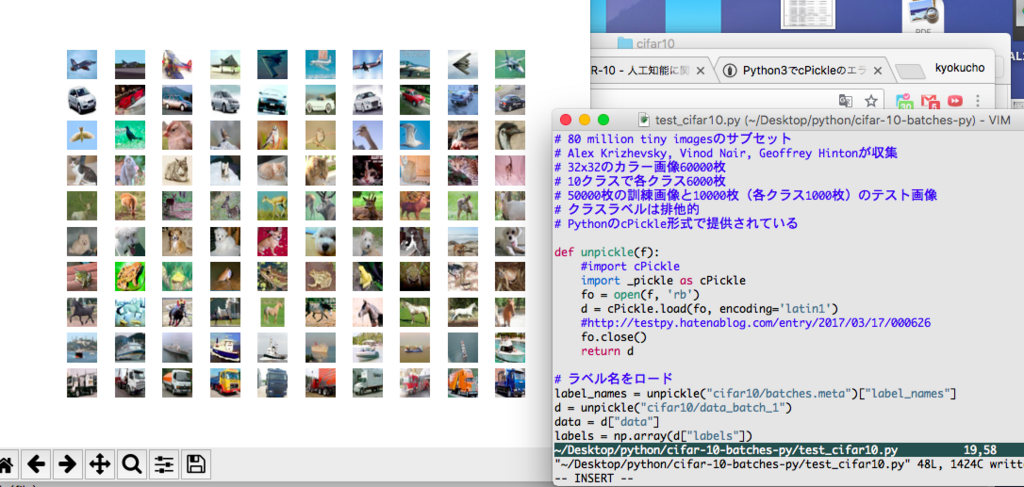
Task: Select the red fire truck thumbnail
Action: click(415, 382)
